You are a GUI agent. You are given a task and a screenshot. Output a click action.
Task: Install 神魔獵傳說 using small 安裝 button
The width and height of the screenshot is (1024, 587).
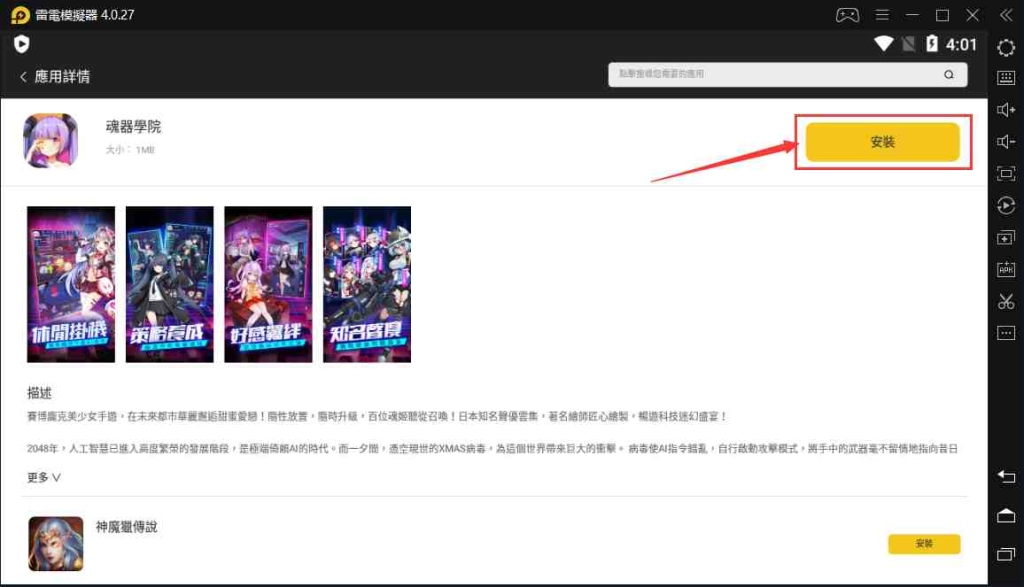924,543
